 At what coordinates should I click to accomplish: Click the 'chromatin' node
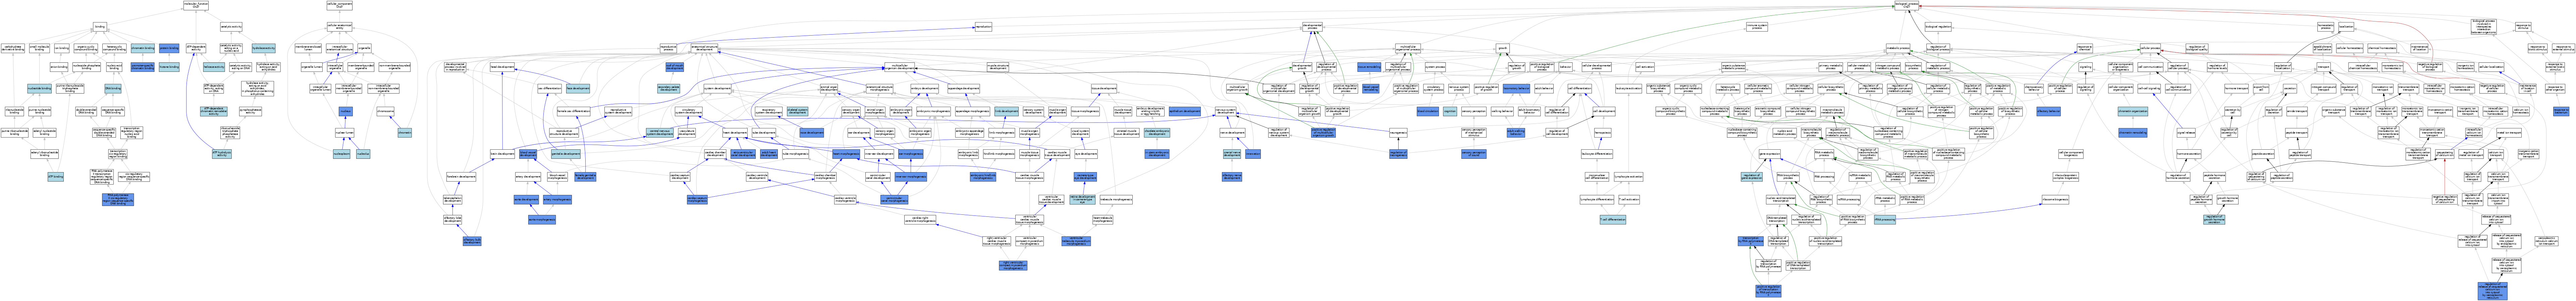(405, 133)
